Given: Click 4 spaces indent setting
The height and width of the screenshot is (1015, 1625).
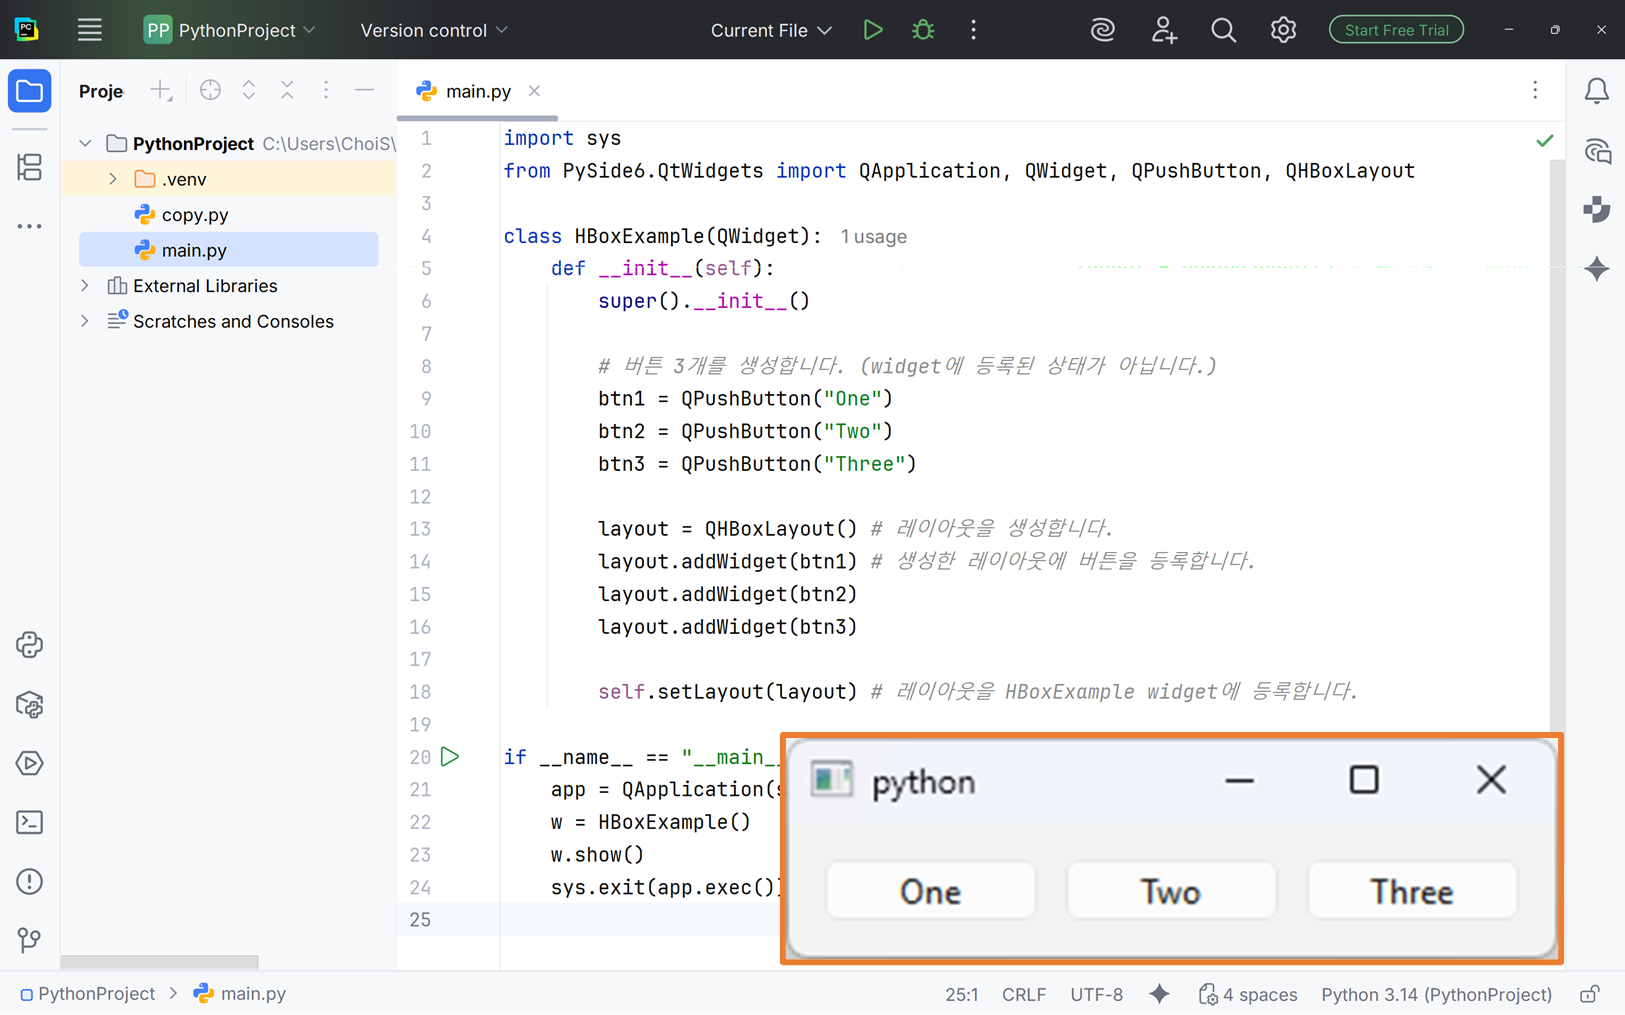Looking at the screenshot, I should pos(1248,994).
